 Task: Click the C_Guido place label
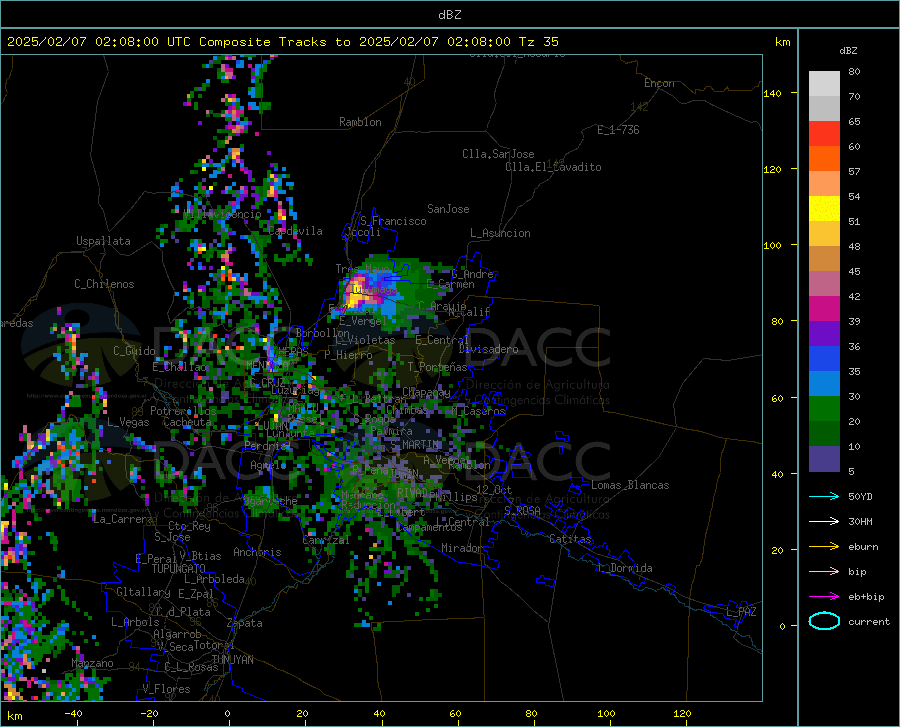[134, 351]
